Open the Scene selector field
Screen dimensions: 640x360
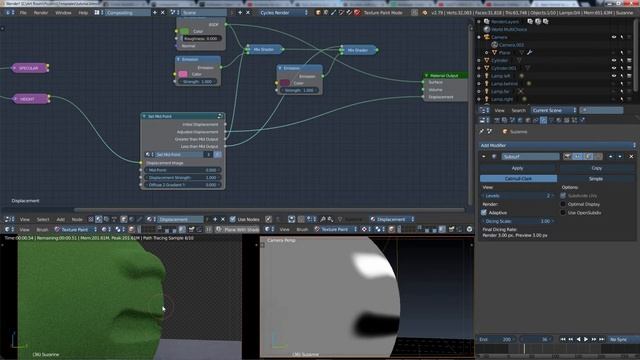pos(204,13)
